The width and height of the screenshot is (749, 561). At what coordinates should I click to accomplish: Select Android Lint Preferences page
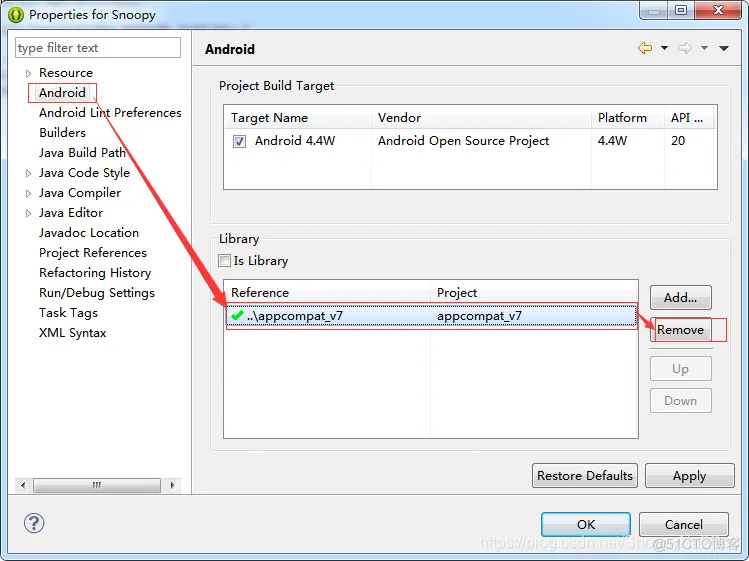point(110,113)
